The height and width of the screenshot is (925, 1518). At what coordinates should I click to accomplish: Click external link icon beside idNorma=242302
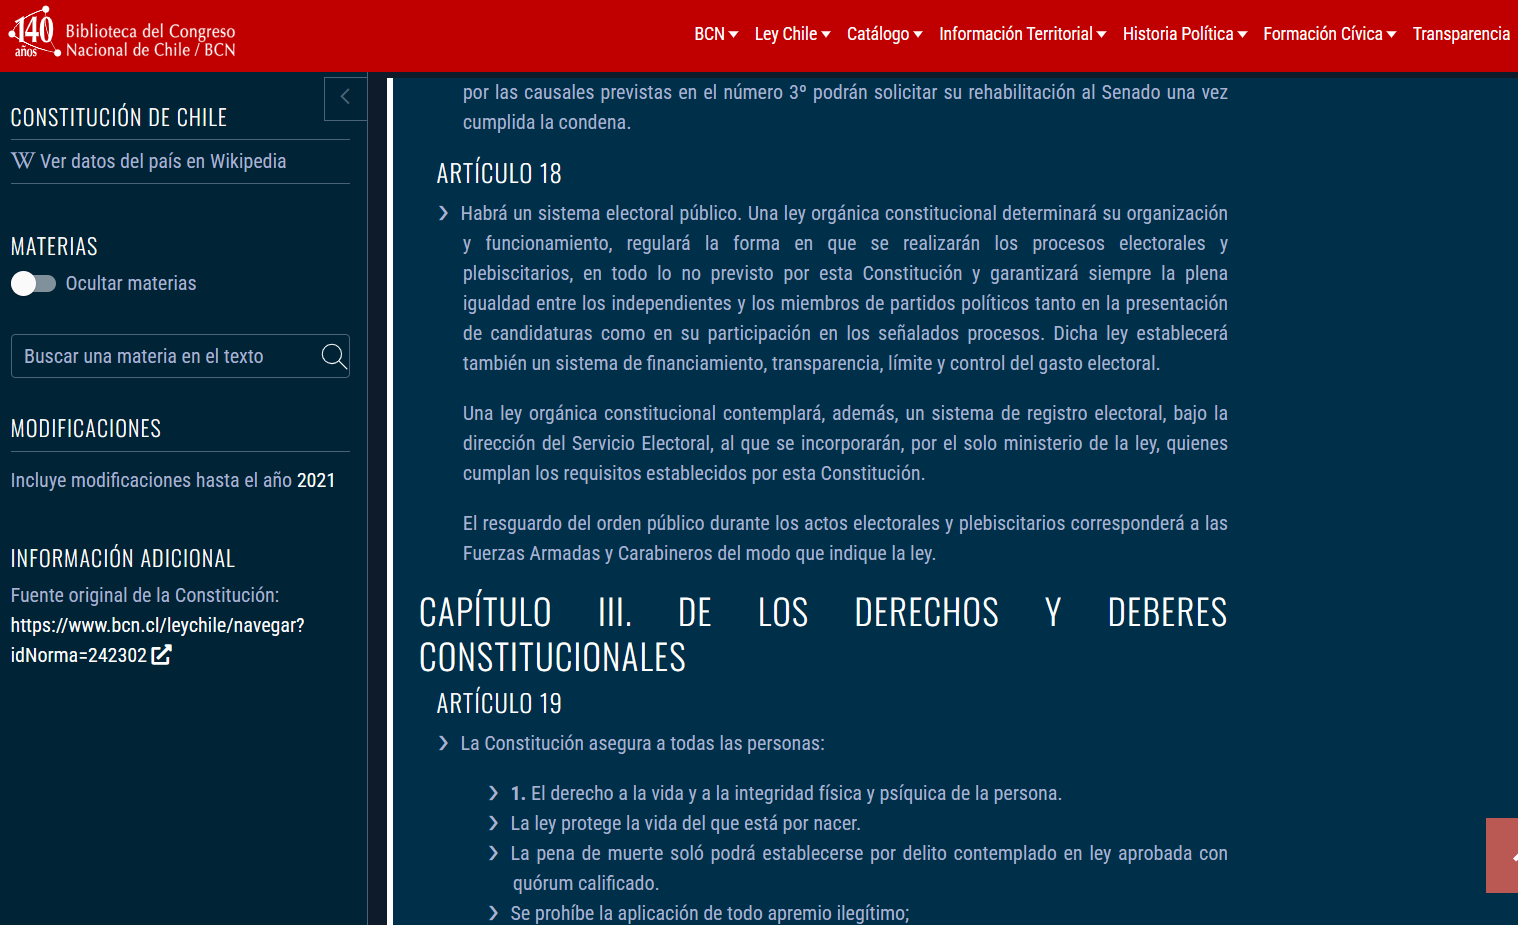coord(161,655)
